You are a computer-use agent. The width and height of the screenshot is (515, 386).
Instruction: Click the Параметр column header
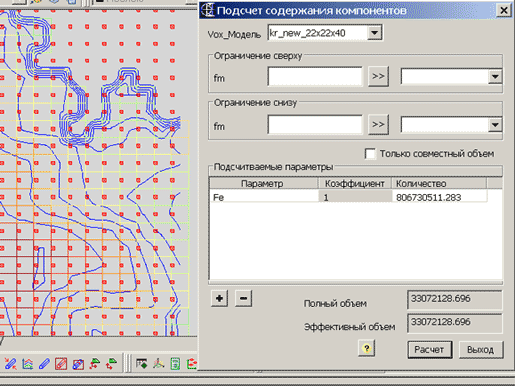(262, 183)
